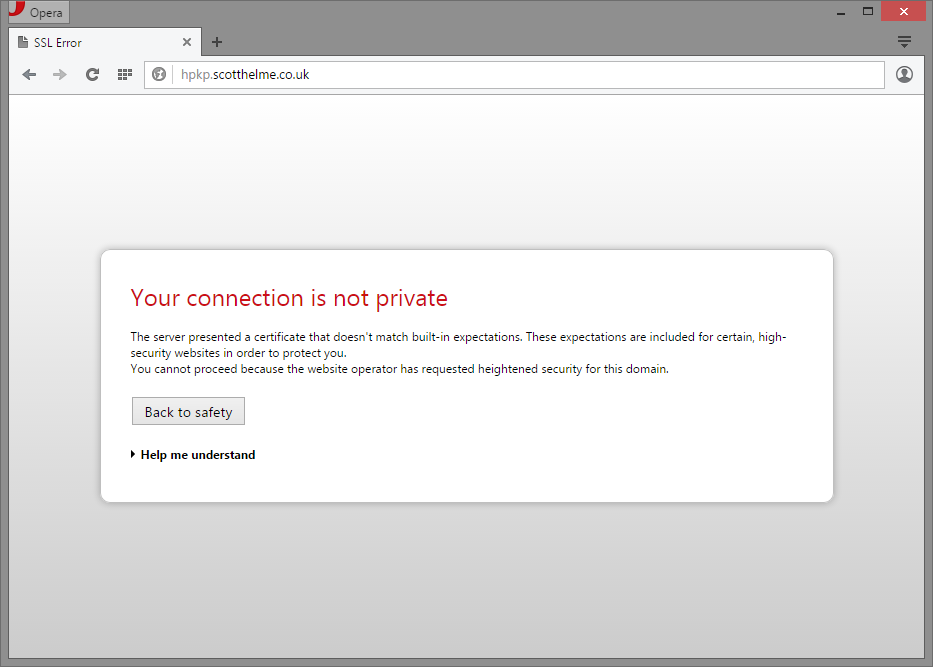
Task: Click the Back to safety button
Action: (x=188, y=412)
